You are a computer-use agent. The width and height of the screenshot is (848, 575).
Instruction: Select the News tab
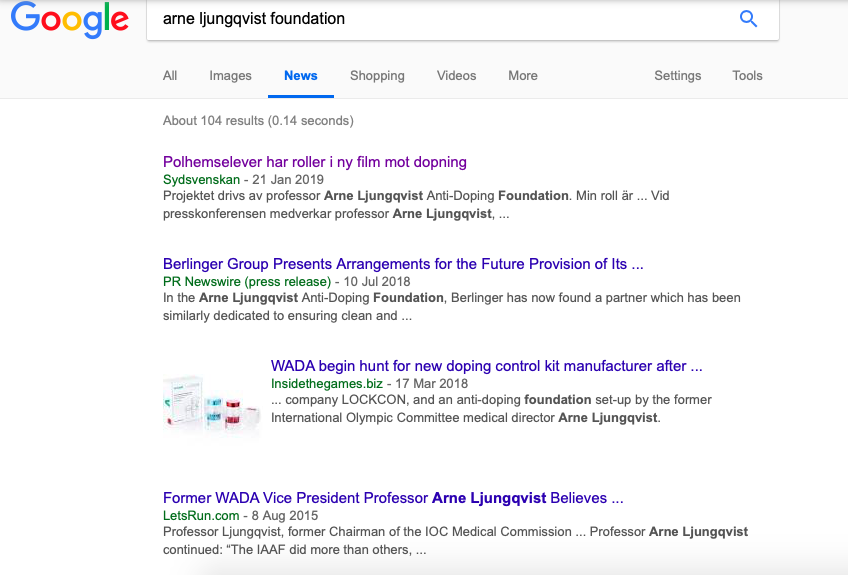pos(300,76)
